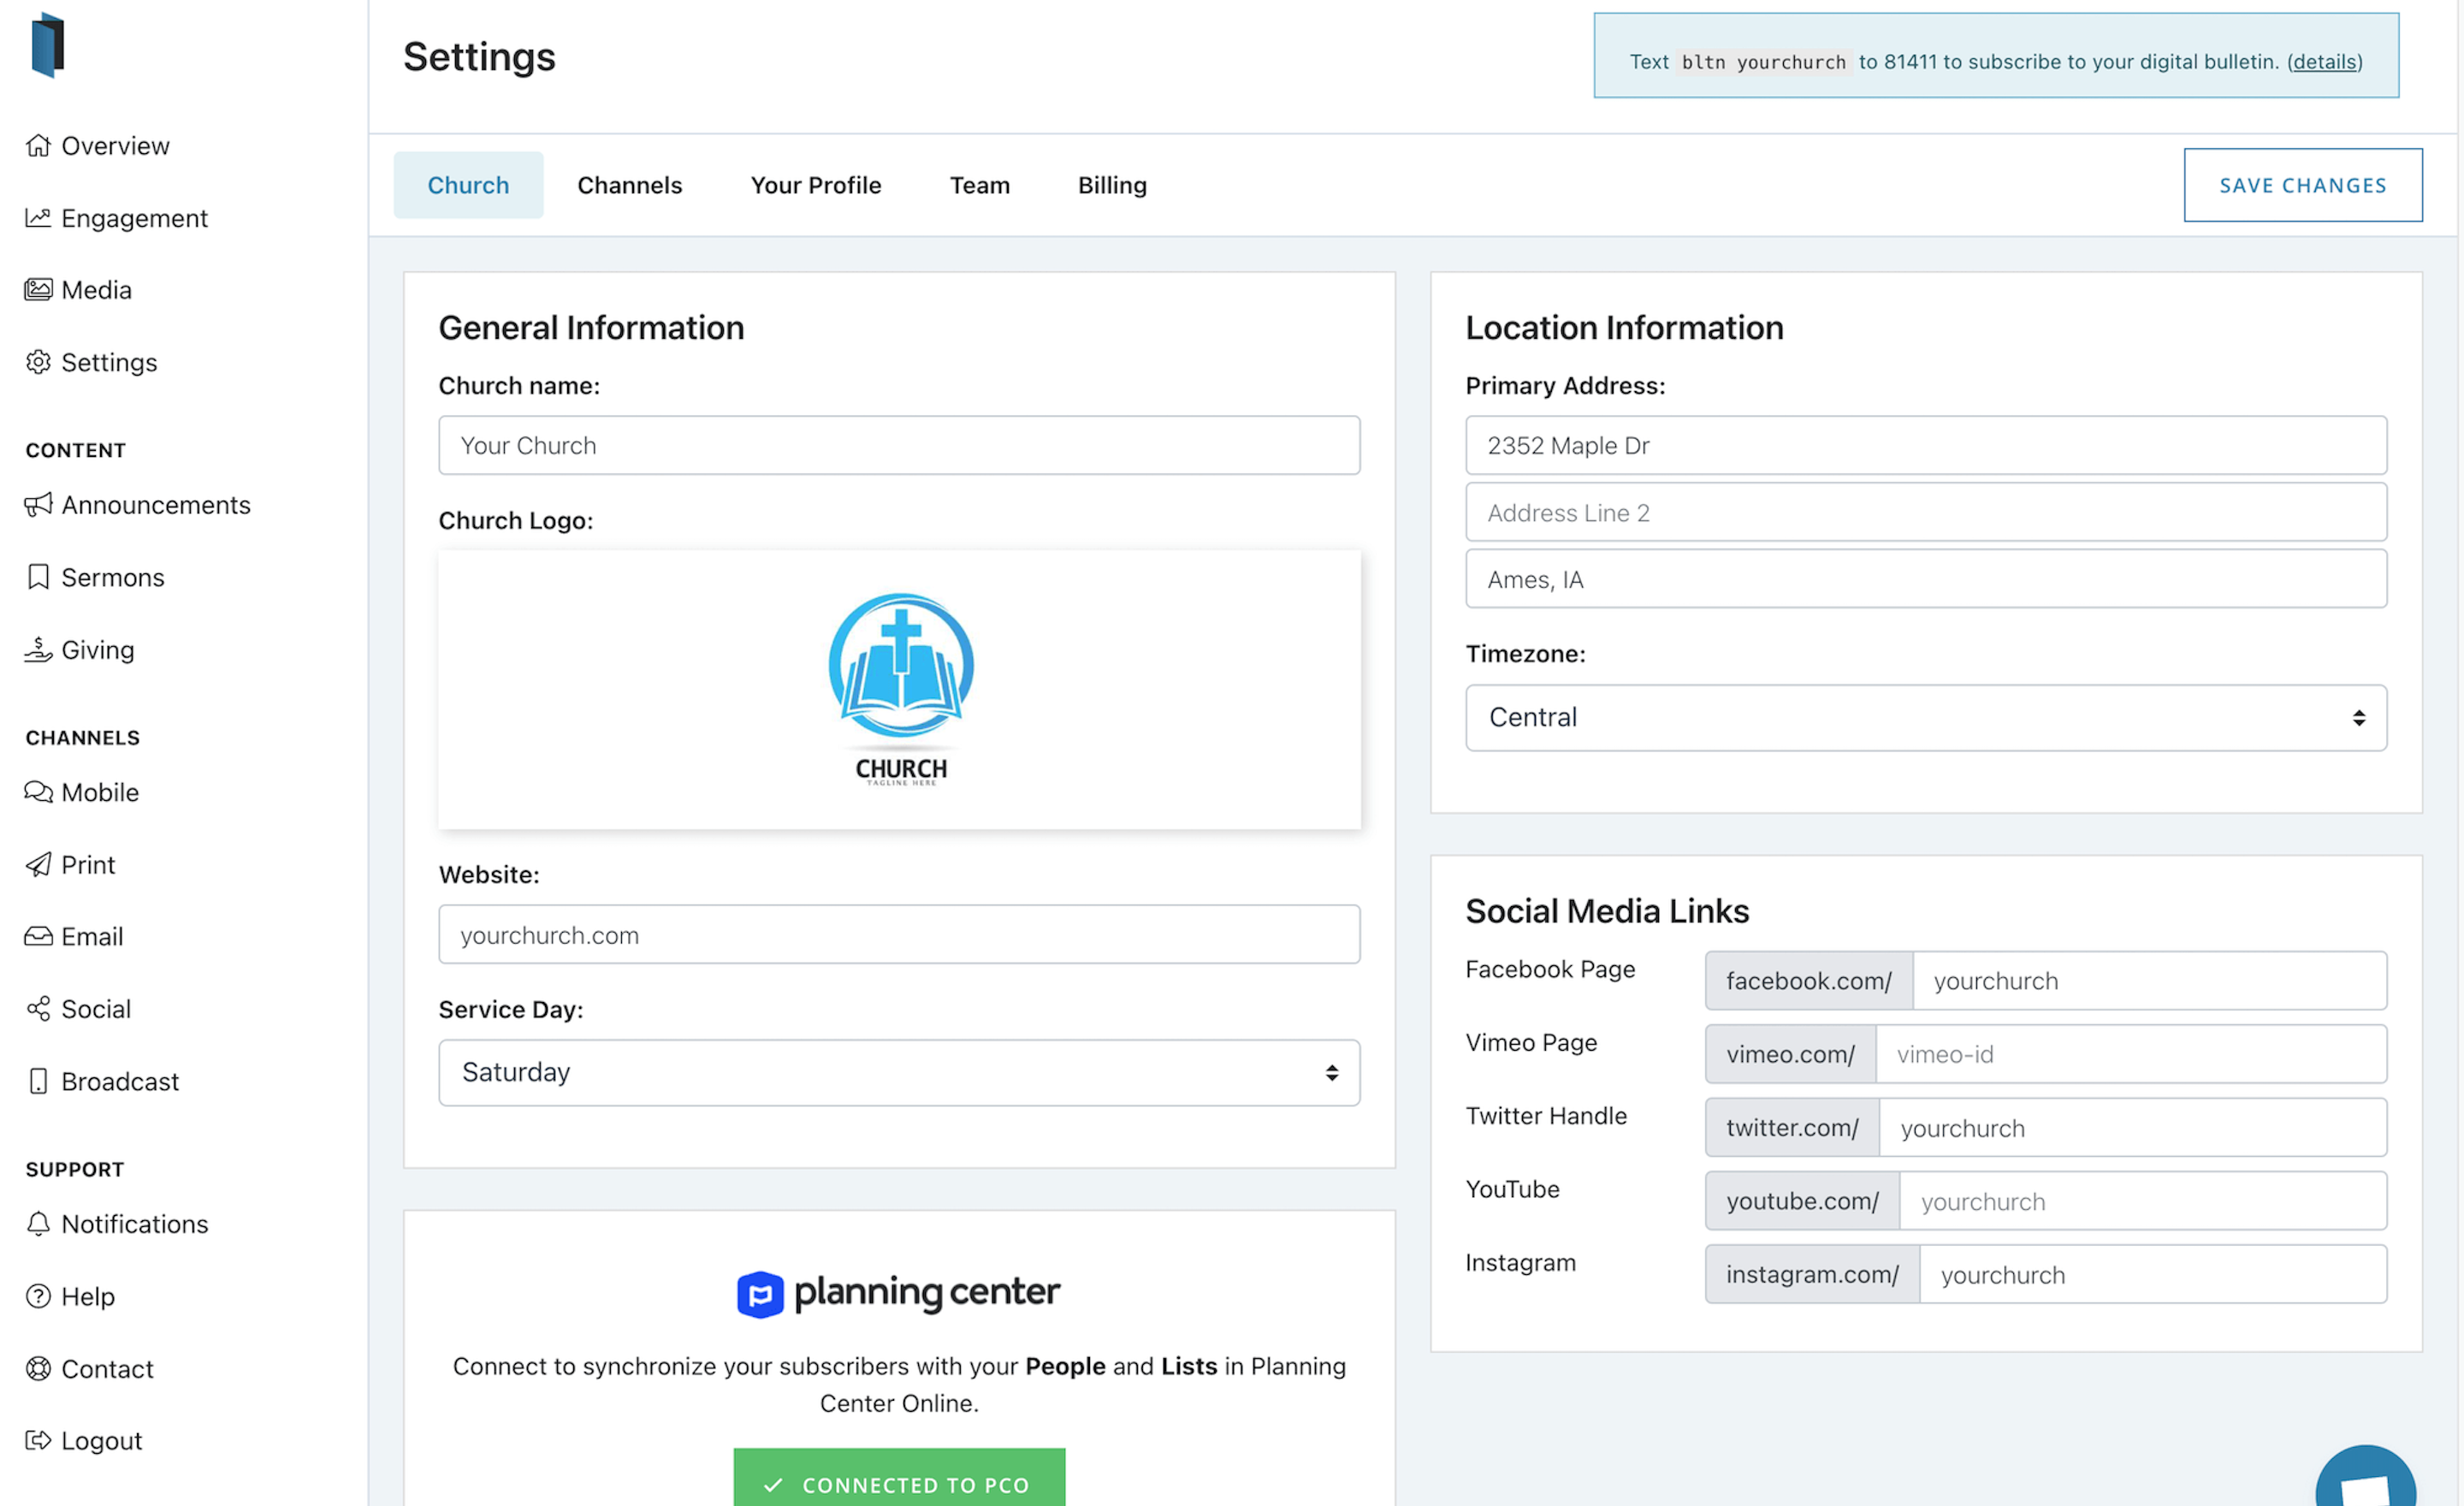Screen dimensions: 2464x1506
Task: Click the Mobile channel icon
Action: [x=38, y=791]
